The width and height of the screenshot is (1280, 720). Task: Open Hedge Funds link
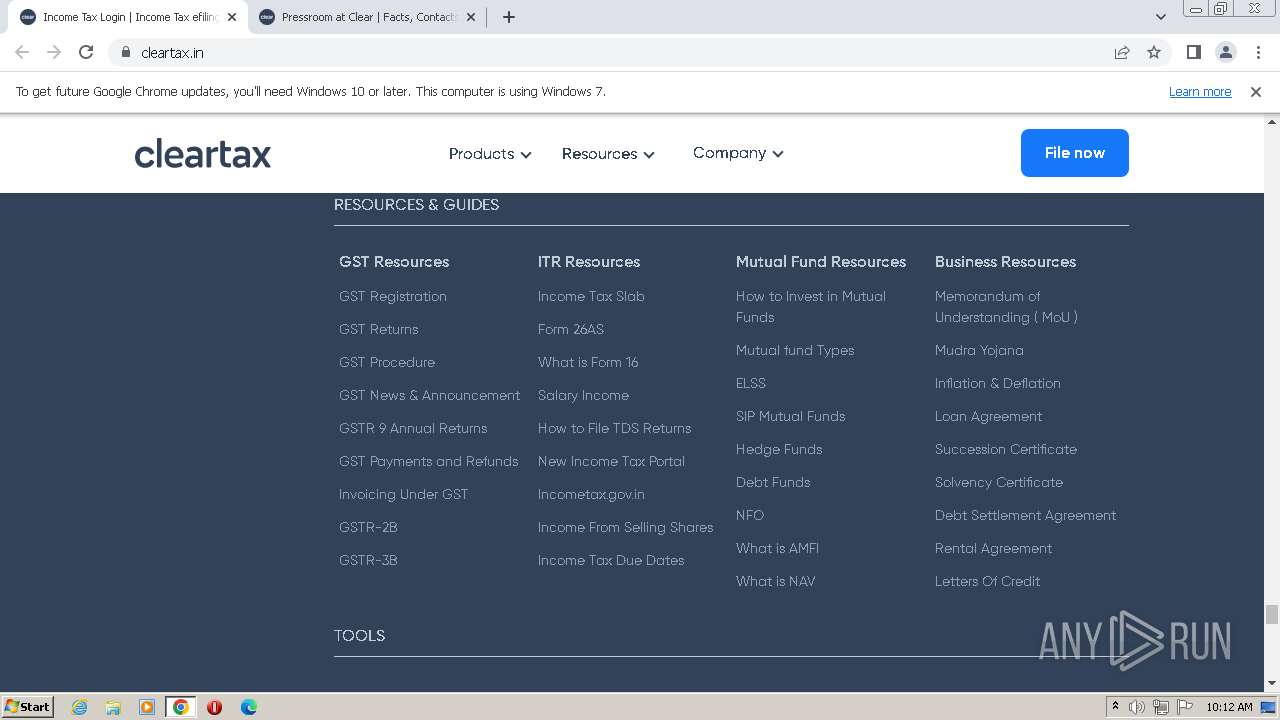(x=779, y=449)
